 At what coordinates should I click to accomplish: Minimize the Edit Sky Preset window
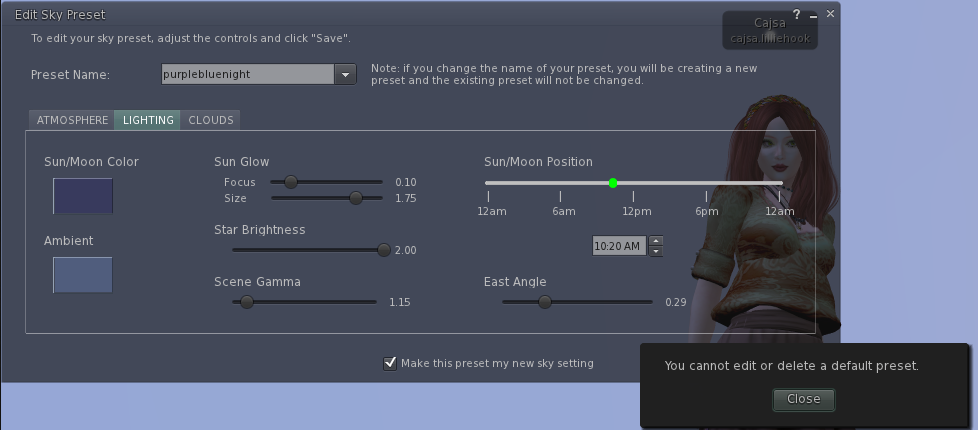813,16
